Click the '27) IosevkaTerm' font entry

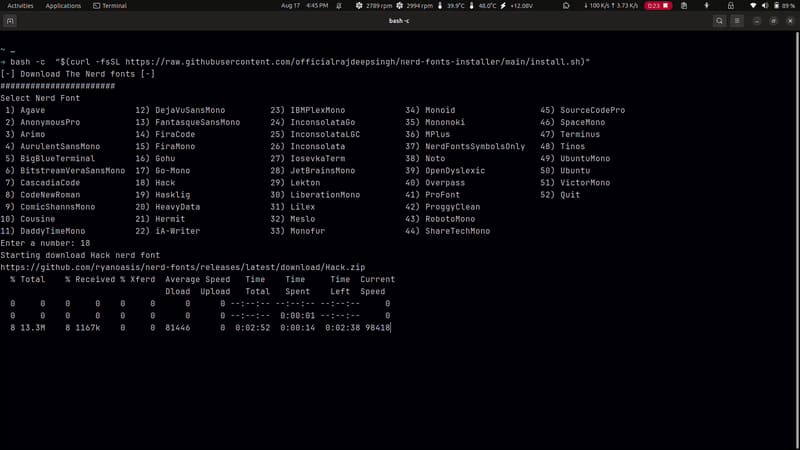click(308, 159)
